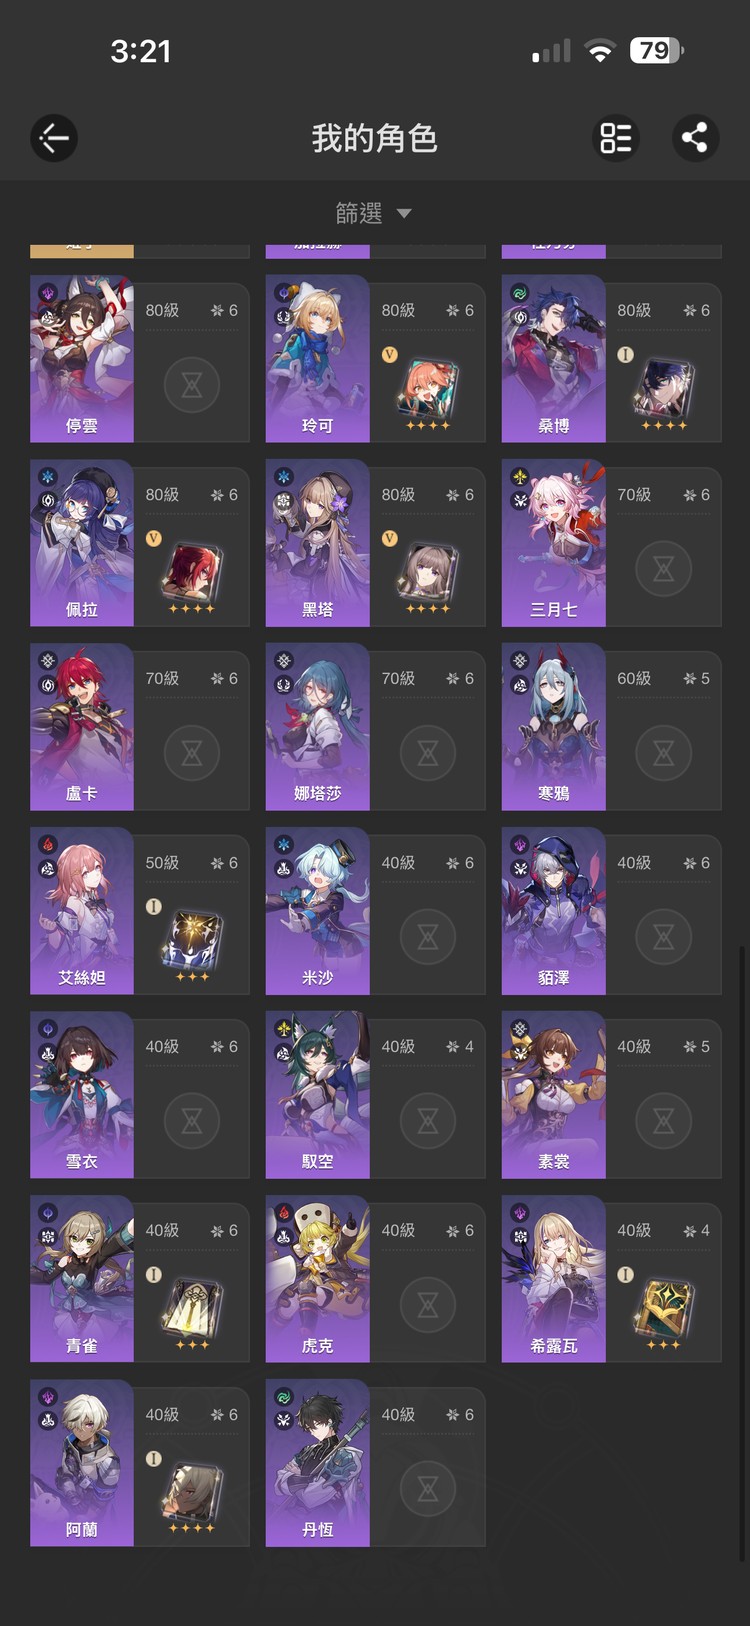Tap the back arrow icon
This screenshot has width=750, height=1626.
[54, 138]
